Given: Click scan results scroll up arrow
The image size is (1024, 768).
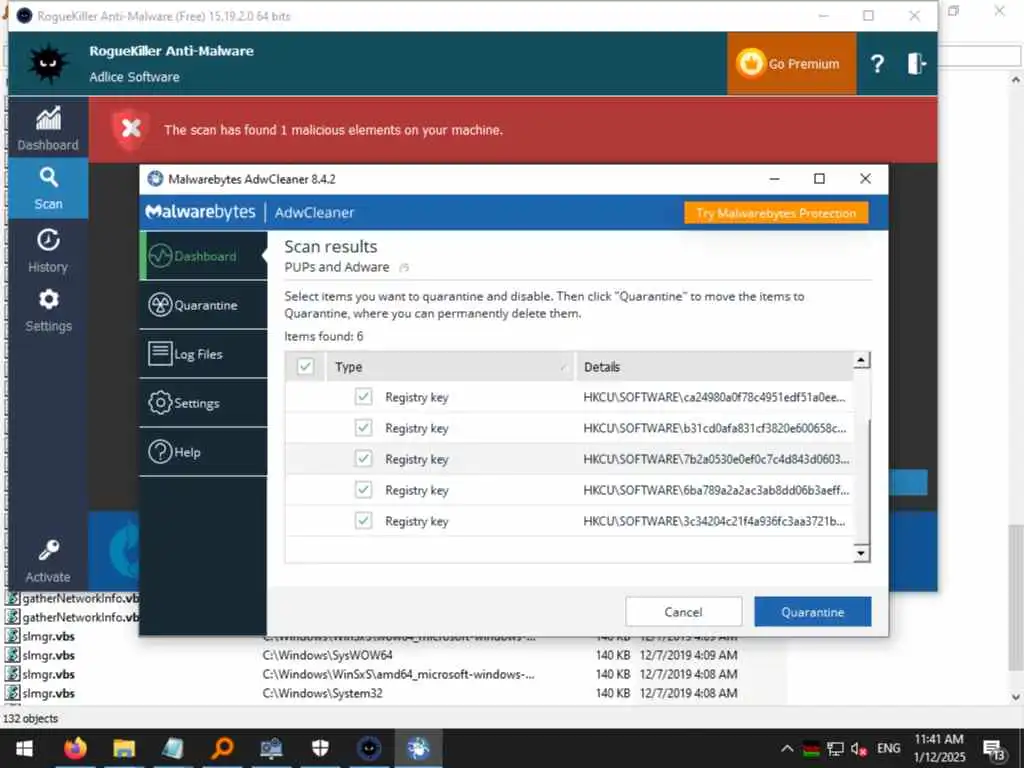Looking at the screenshot, I should (861, 360).
